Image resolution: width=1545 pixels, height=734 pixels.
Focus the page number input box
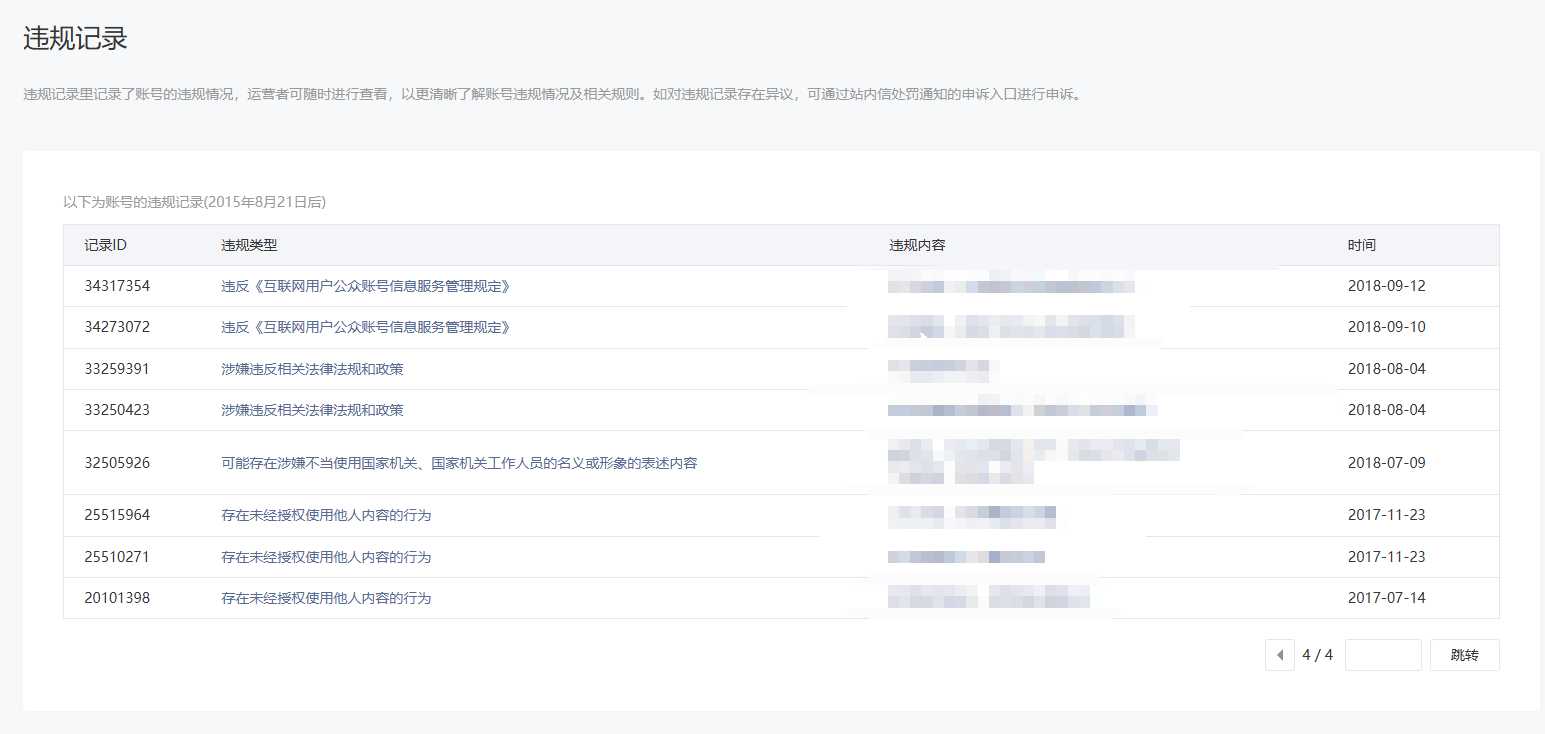click(x=1383, y=655)
